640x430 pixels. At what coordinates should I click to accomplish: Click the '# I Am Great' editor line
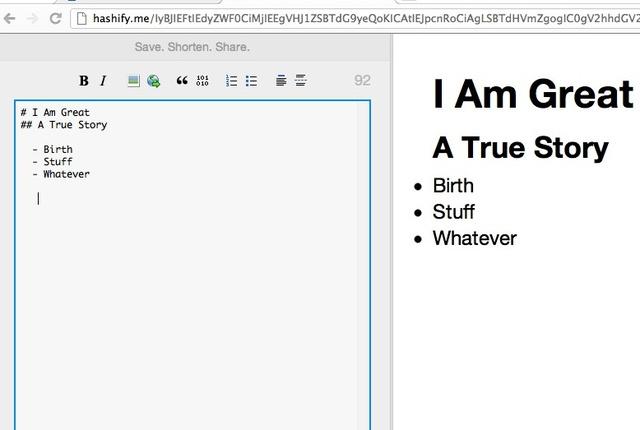[x=55, y=112]
